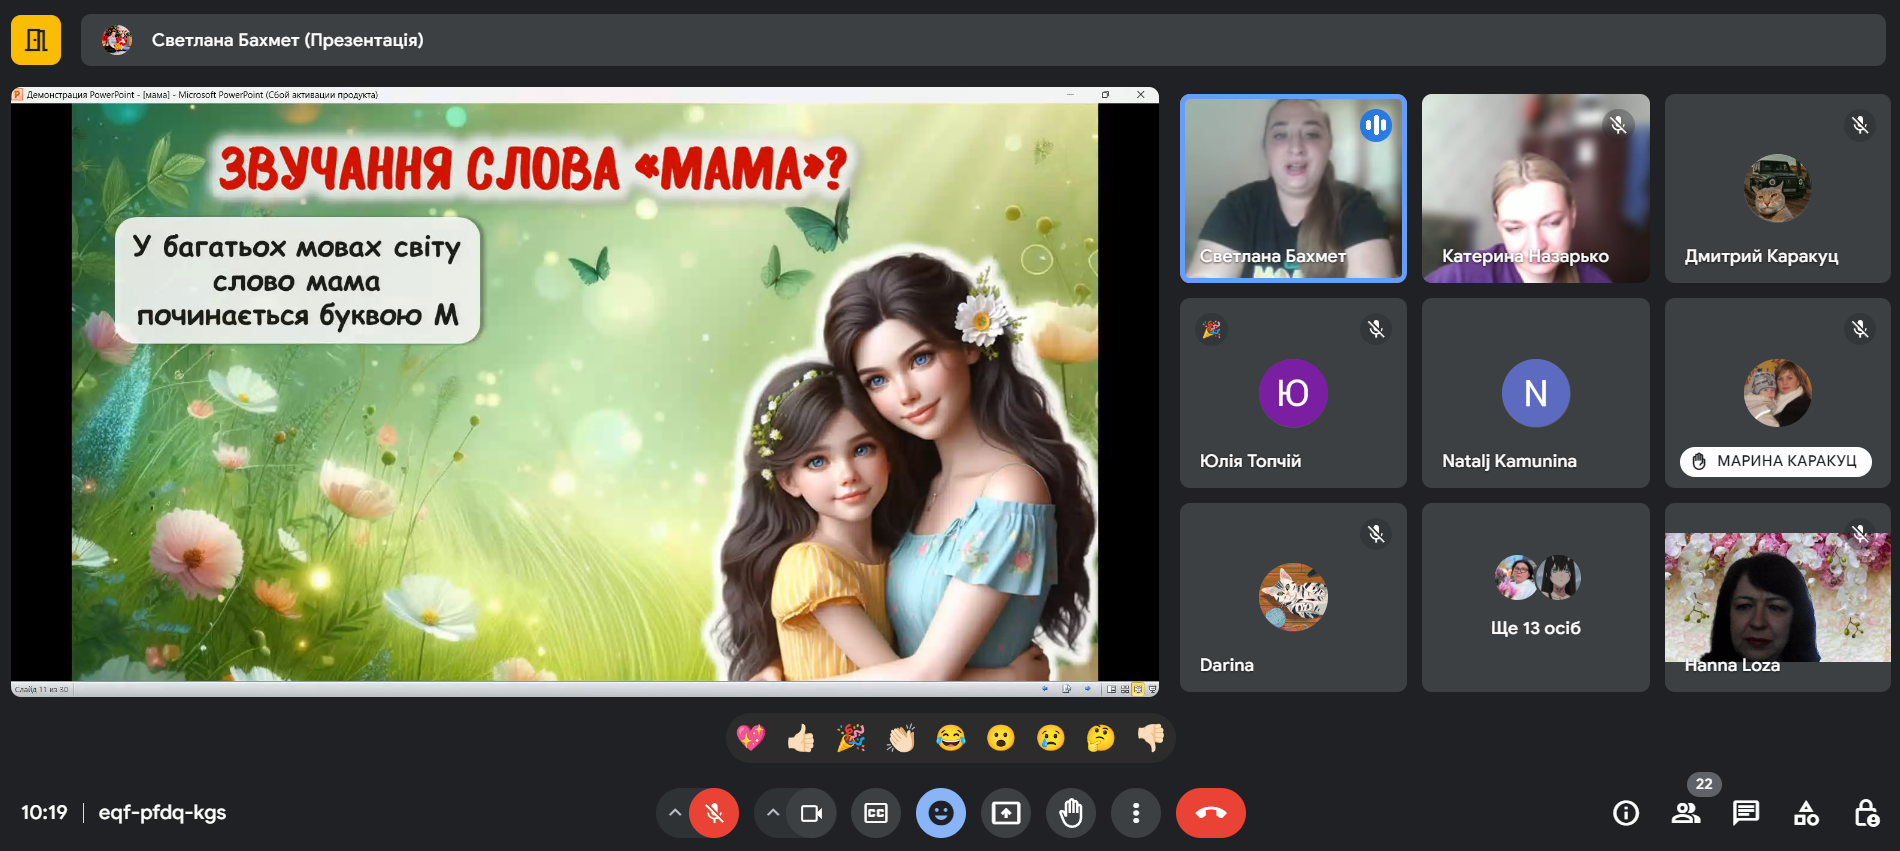The height and width of the screenshot is (851, 1900).
Task: Close the emoji reactions bar
Action: pos(941,813)
